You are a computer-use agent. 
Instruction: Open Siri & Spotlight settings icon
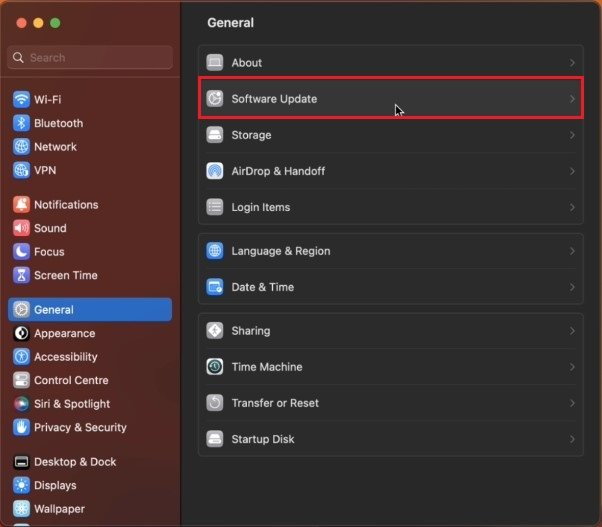pyautogui.click(x=21, y=404)
